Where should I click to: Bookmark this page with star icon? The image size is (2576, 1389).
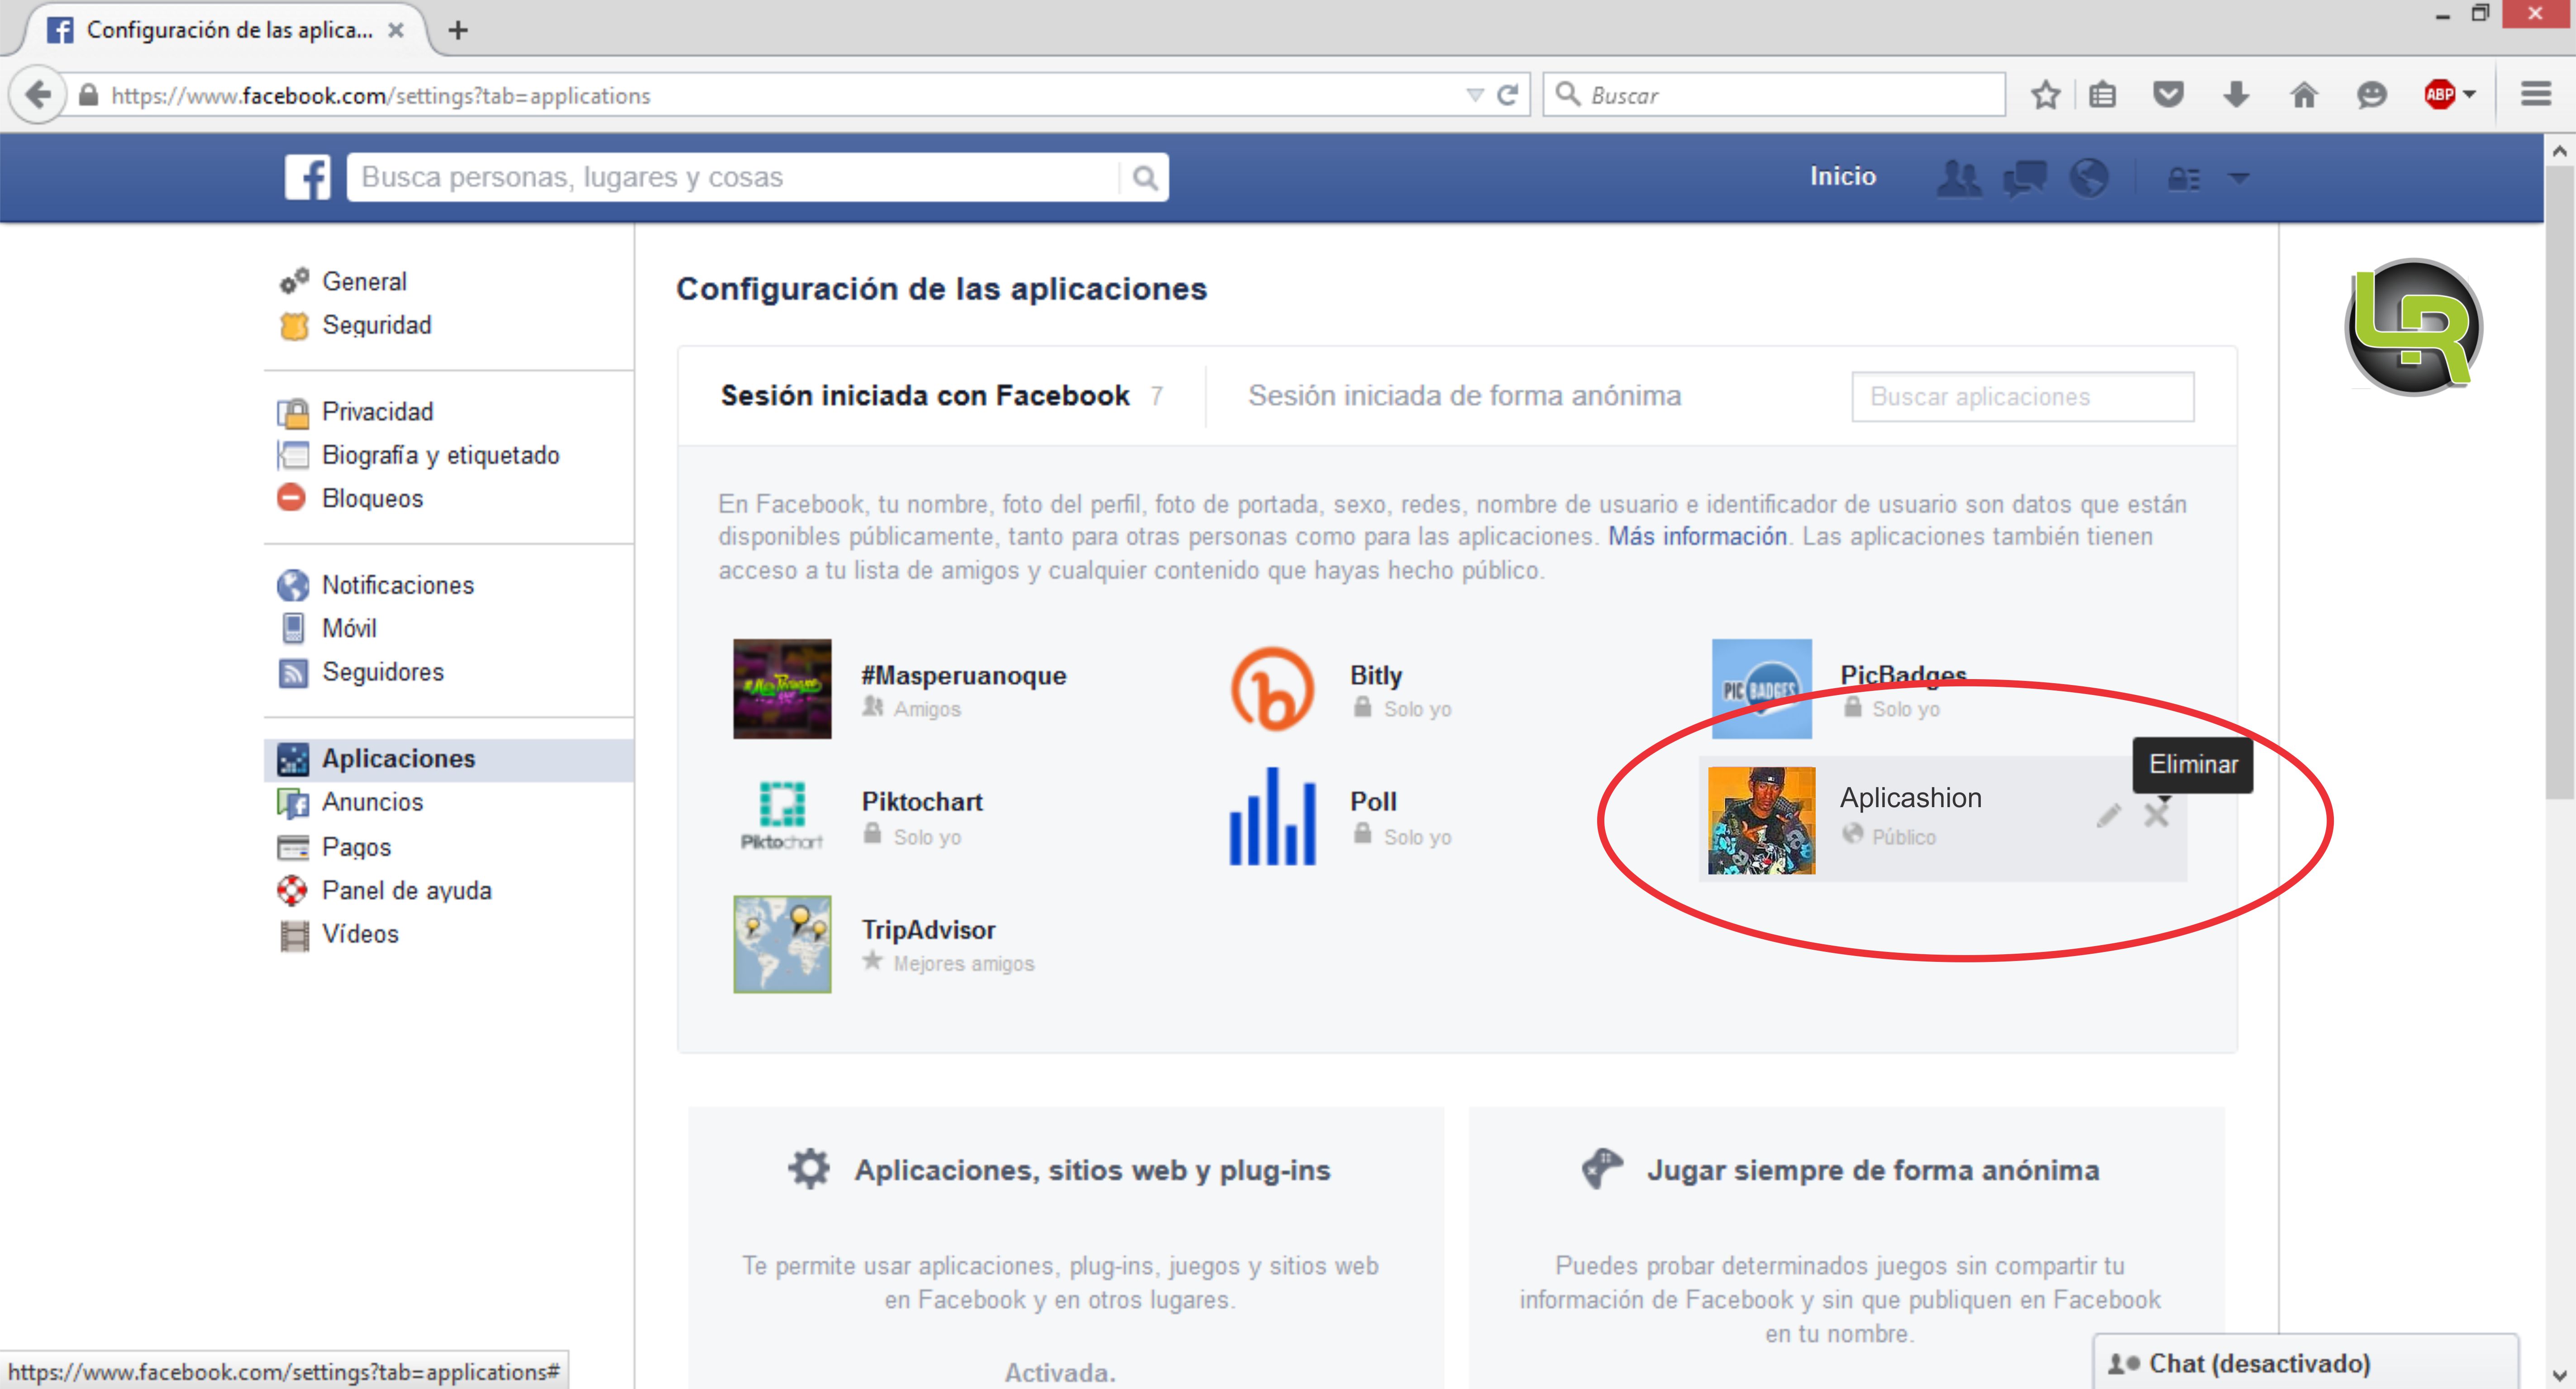[x=2045, y=95]
